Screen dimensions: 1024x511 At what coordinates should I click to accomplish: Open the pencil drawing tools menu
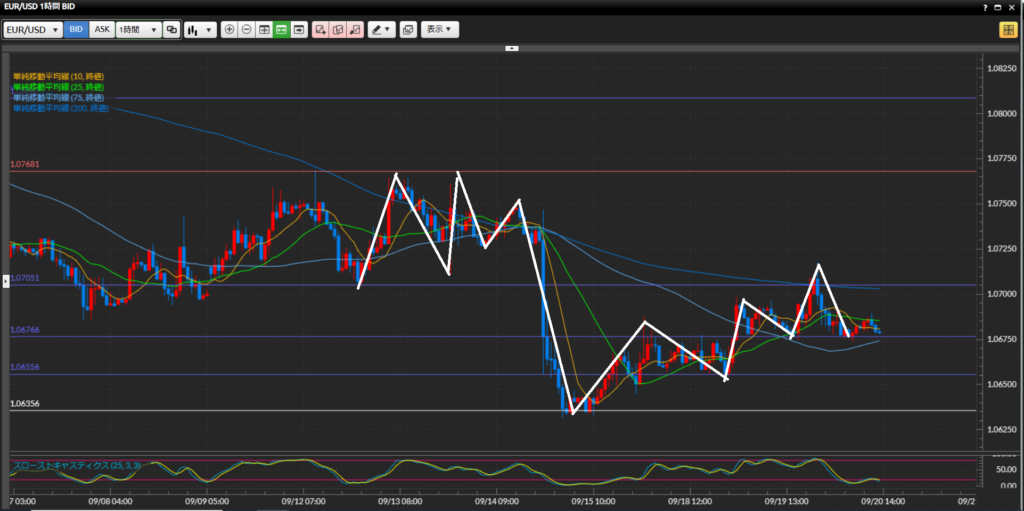click(x=381, y=30)
